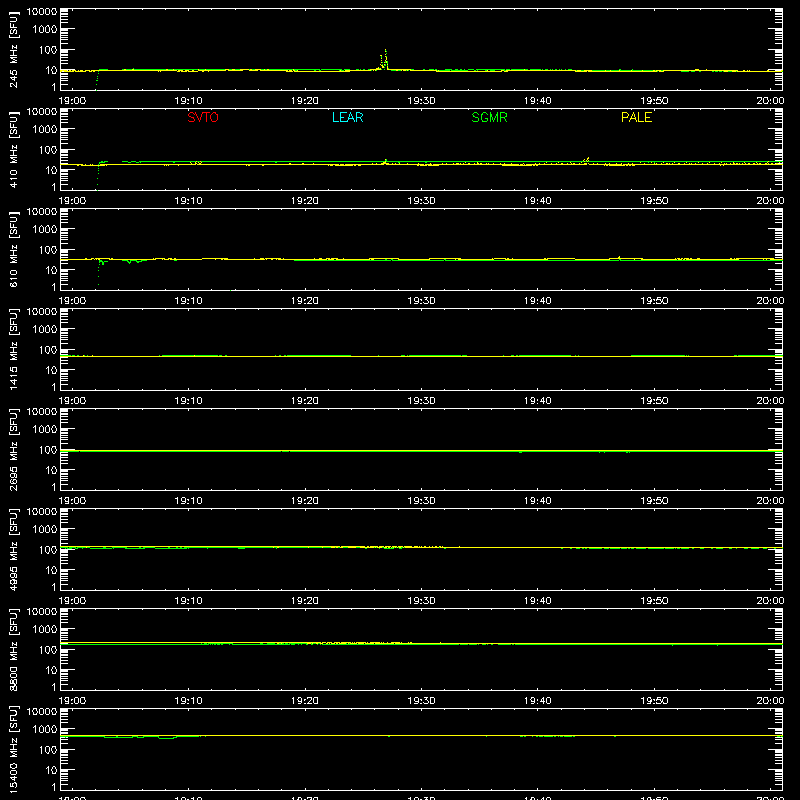800x800 pixels.
Task: Click the 100 y-axis label of 2695 MHz plot
Action: [48, 450]
